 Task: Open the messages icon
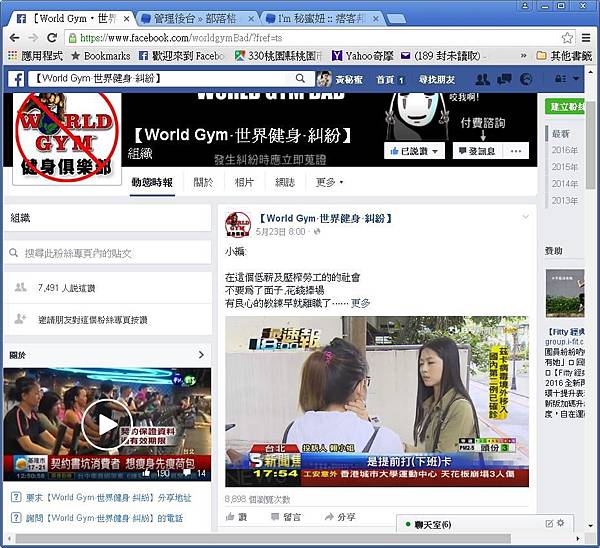tap(504, 79)
